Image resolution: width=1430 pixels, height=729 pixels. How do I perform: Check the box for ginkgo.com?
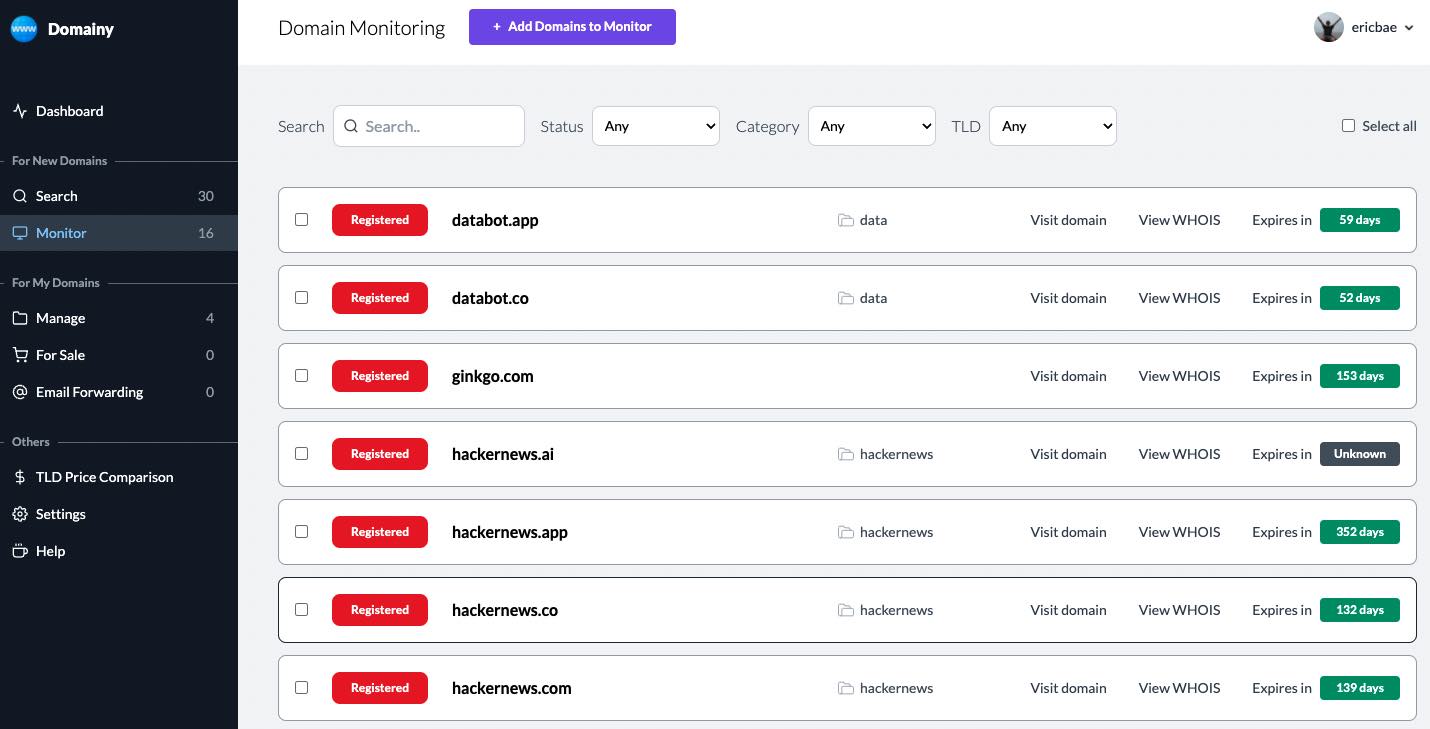(301, 375)
